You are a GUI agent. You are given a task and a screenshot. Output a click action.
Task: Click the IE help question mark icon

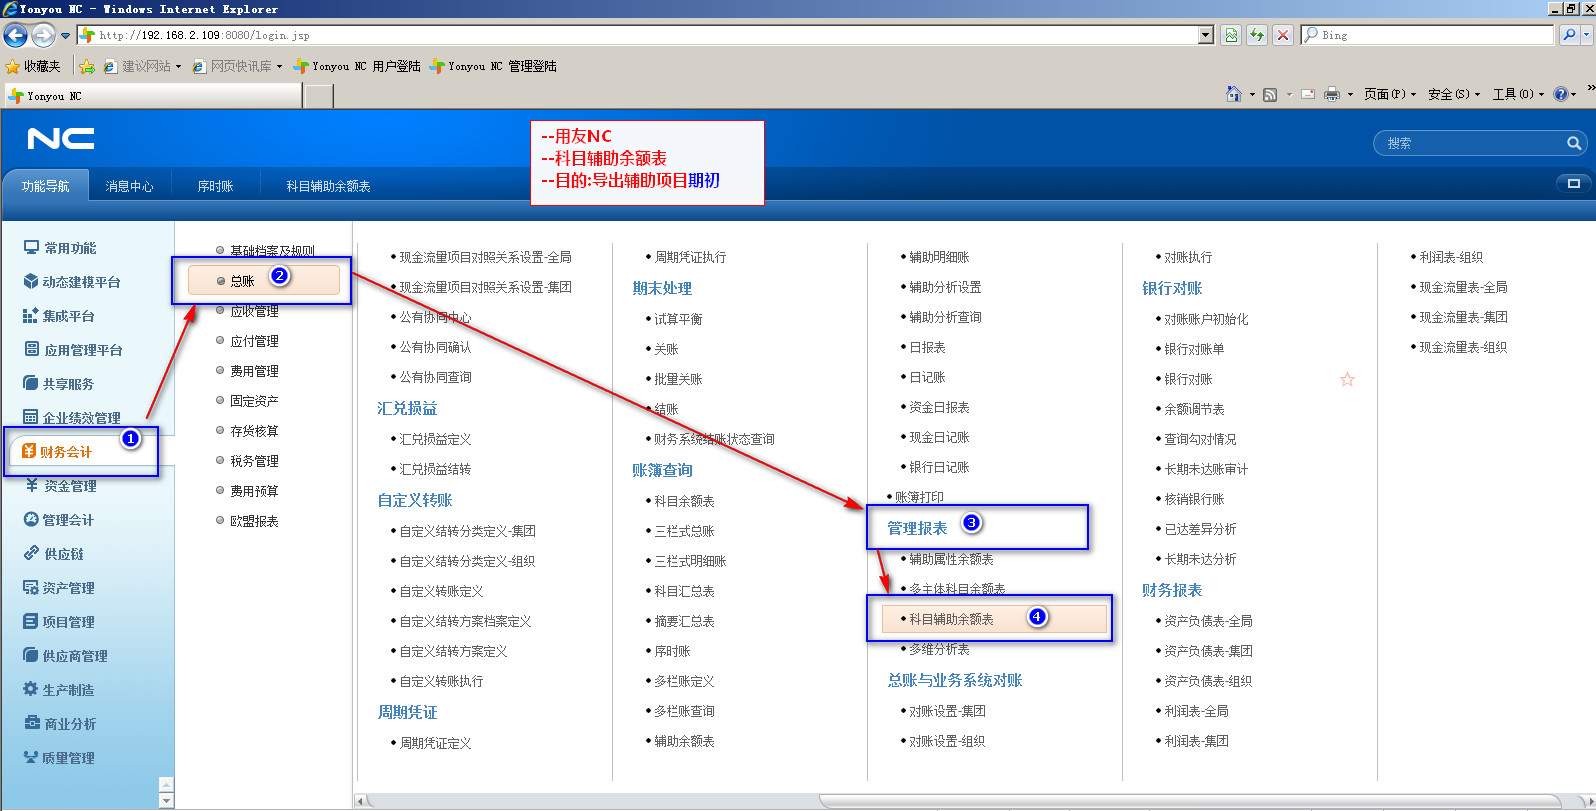1560,94
